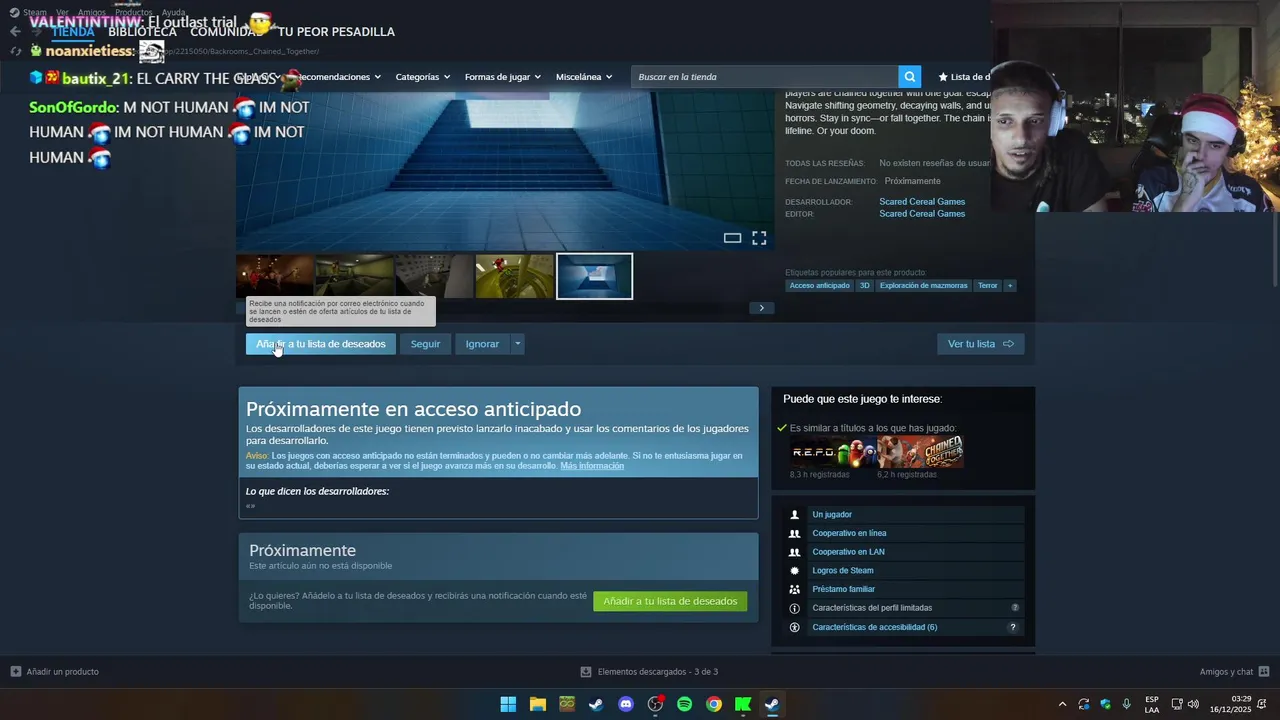Click the plus icon beside Añadir un producto
This screenshot has height=720, width=1280.
coord(15,672)
